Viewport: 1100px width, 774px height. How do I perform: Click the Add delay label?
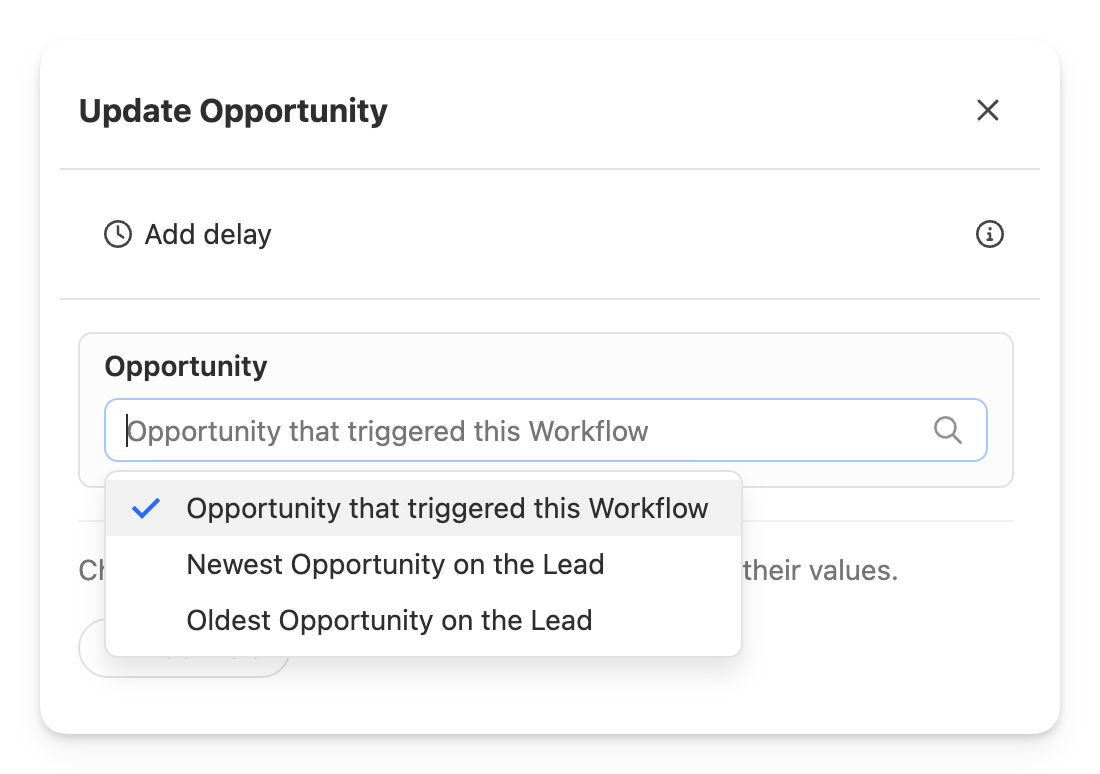[208, 235]
